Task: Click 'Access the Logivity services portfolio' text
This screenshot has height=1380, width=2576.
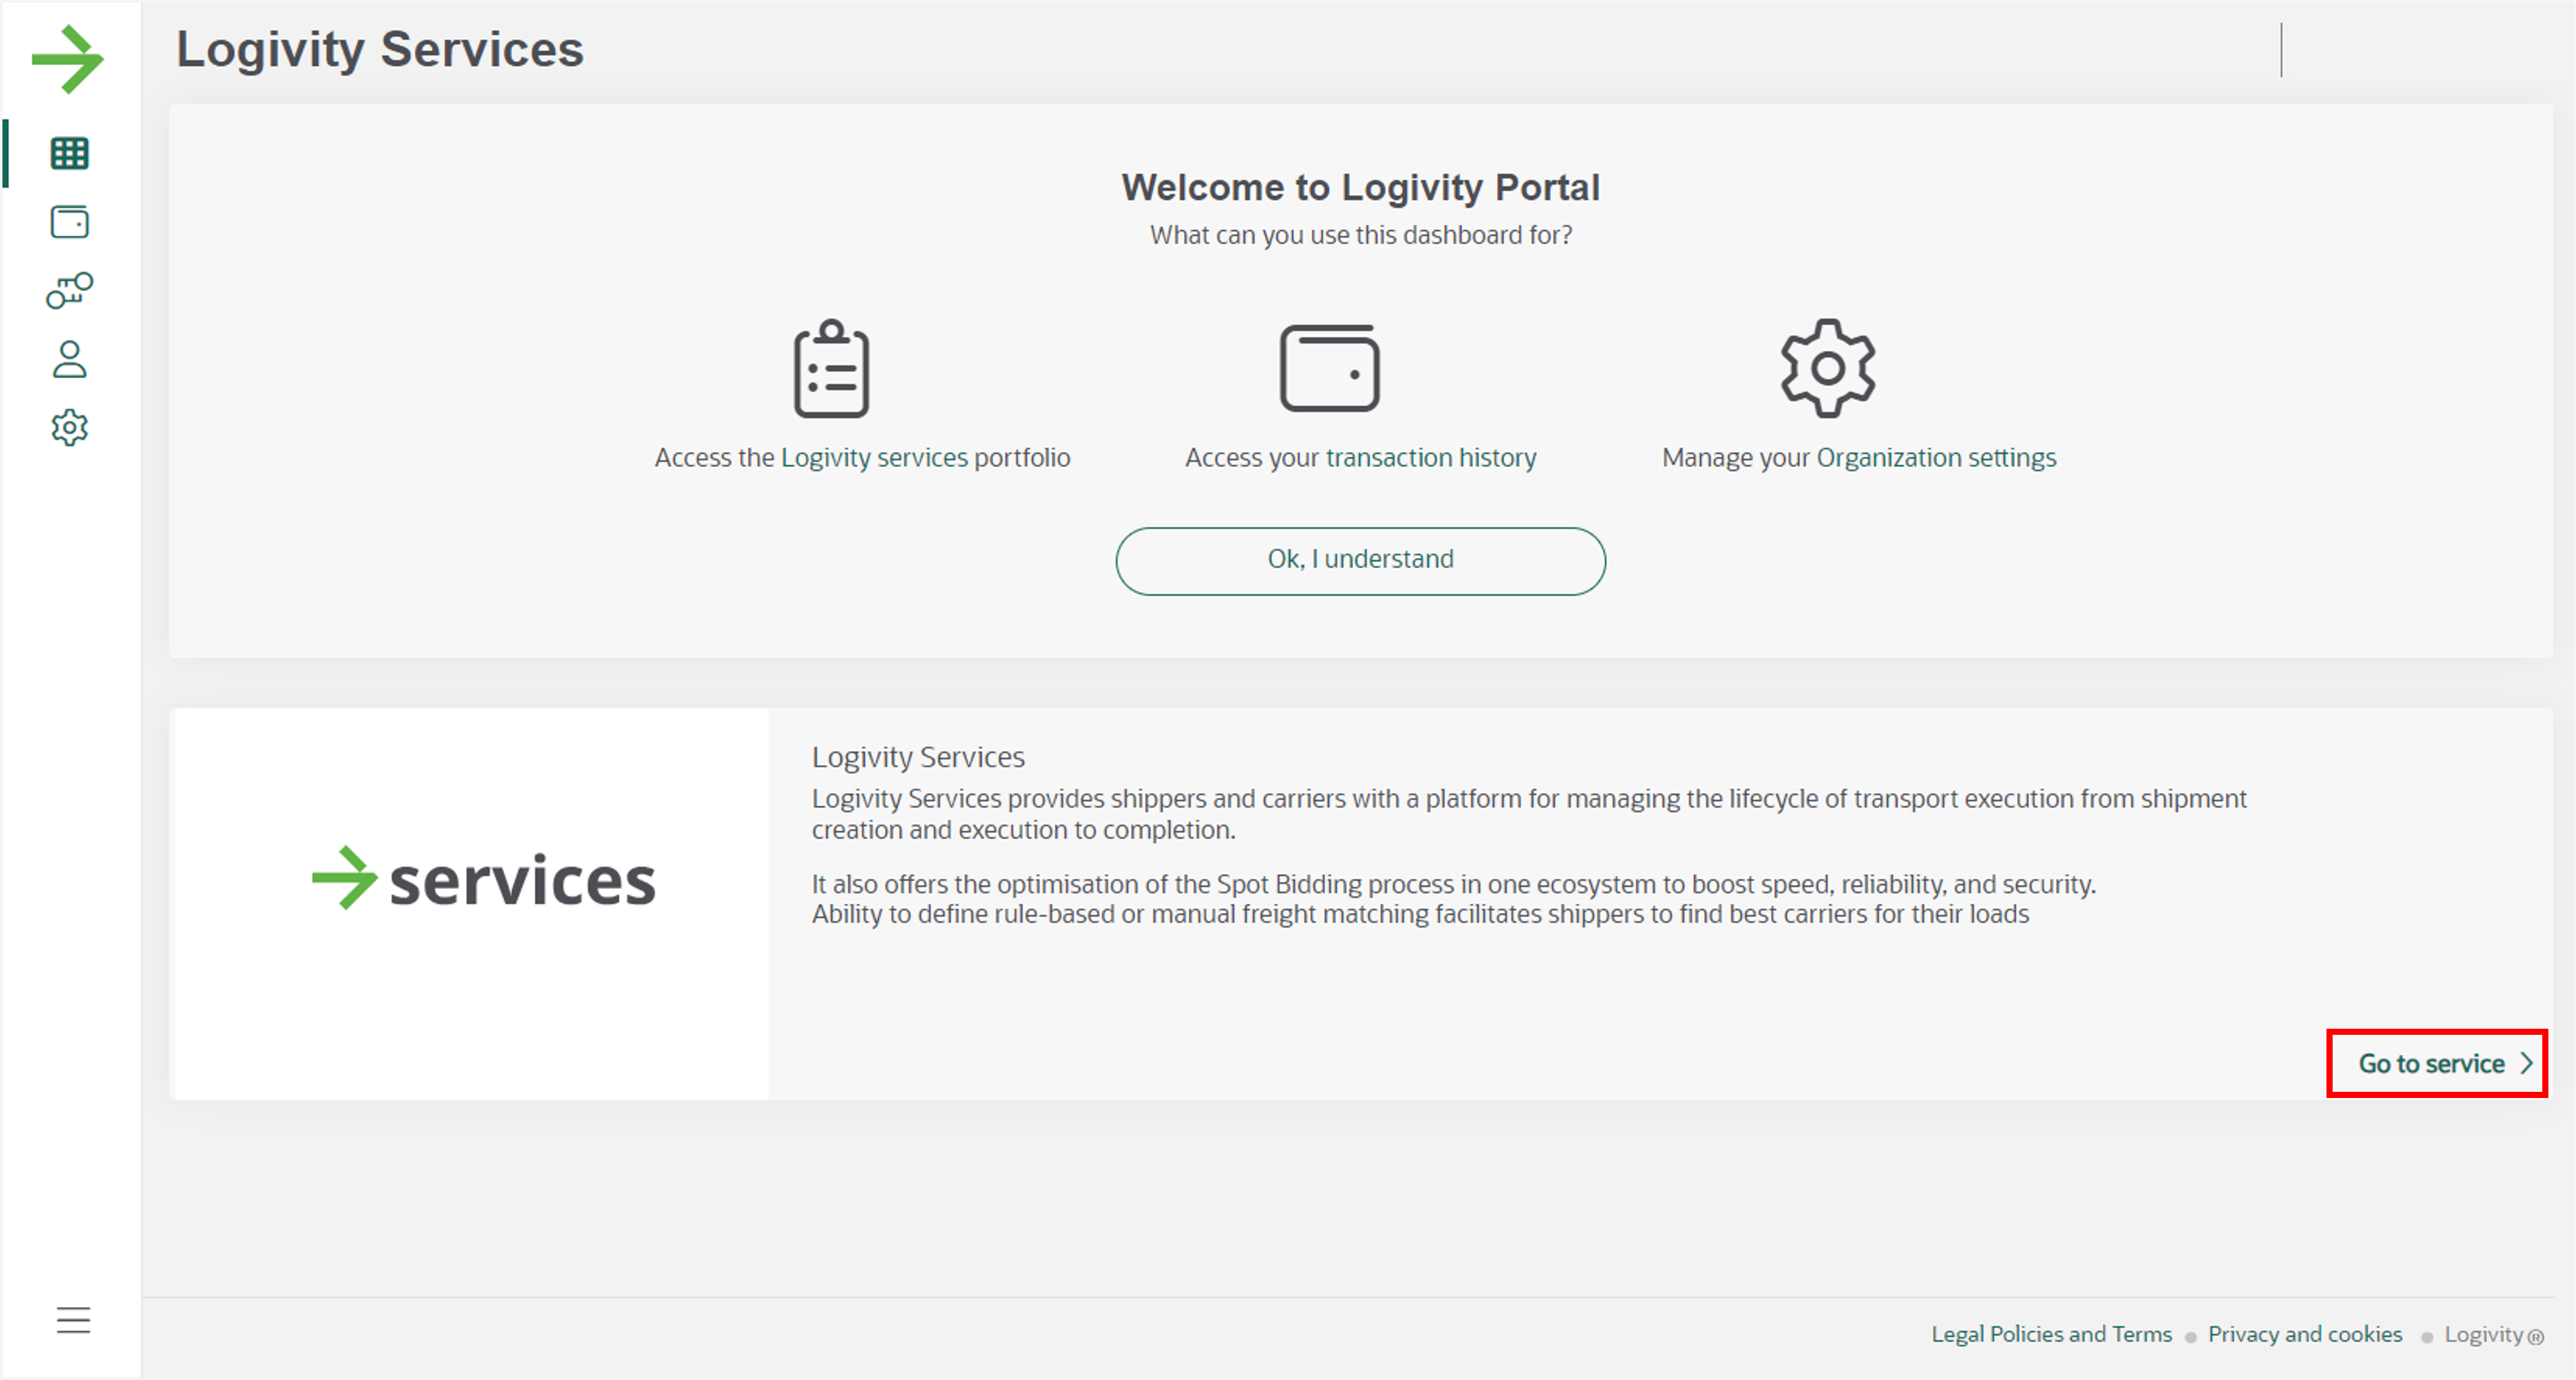Action: tap(862, 458)
